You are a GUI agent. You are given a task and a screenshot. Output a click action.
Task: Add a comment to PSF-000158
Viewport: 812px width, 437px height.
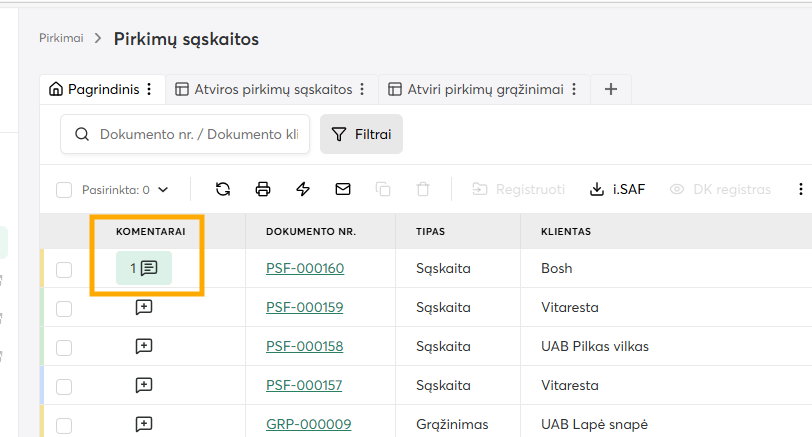click(x=144, y=346)
